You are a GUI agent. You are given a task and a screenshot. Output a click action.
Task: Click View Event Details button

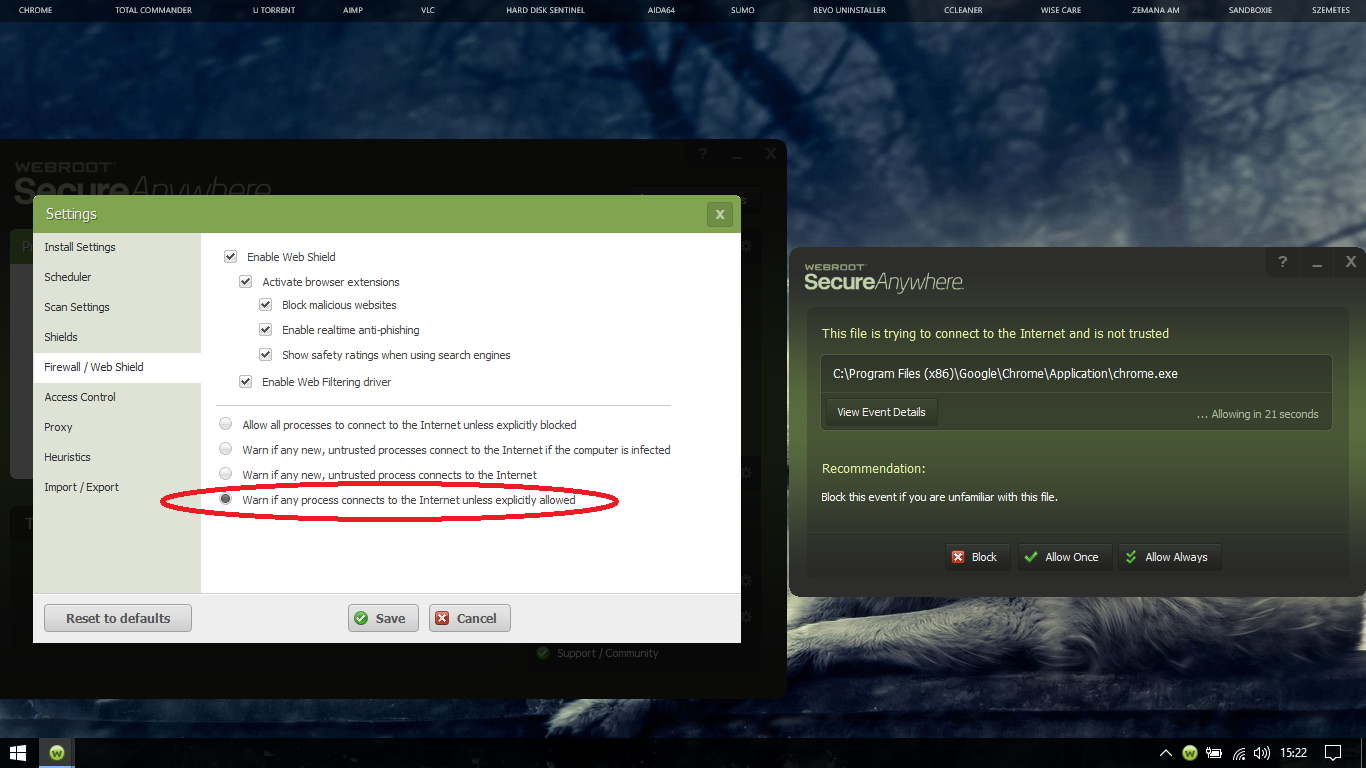click(x=881, y=412)
